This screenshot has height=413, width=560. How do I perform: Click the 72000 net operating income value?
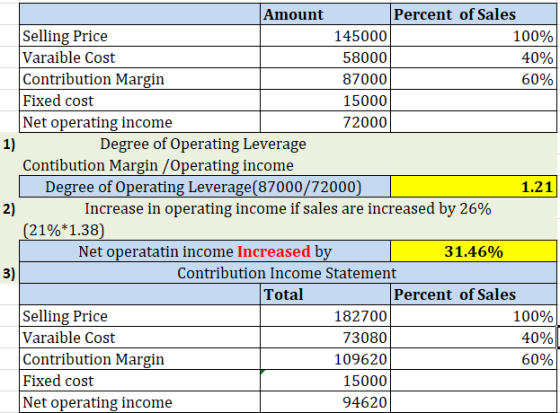(x=325, y=122)
